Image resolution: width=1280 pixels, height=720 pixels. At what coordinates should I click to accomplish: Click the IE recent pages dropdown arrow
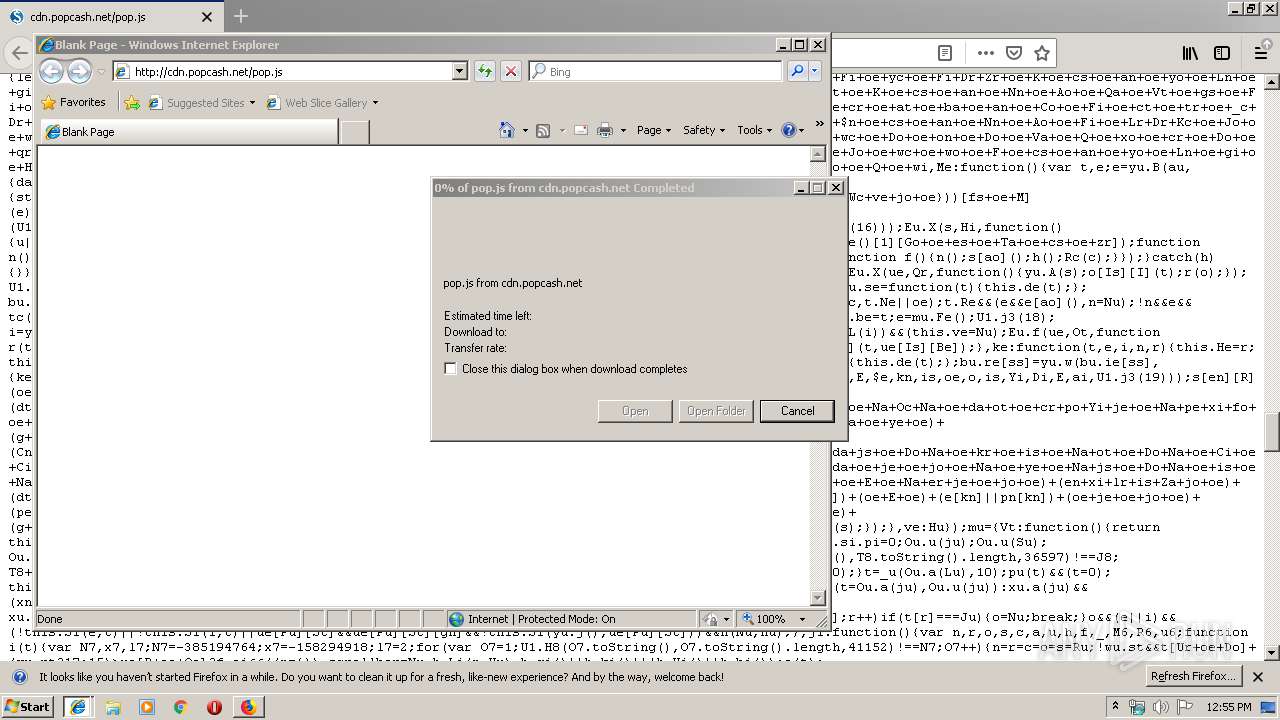click(101, 72)
